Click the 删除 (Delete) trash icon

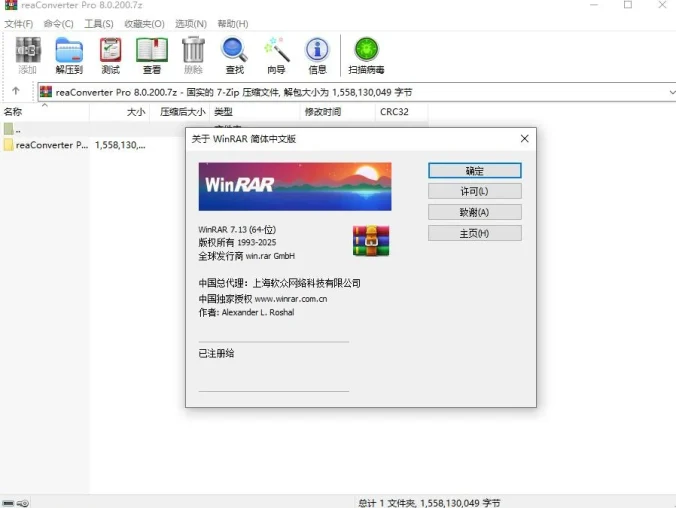click(193, 55)
